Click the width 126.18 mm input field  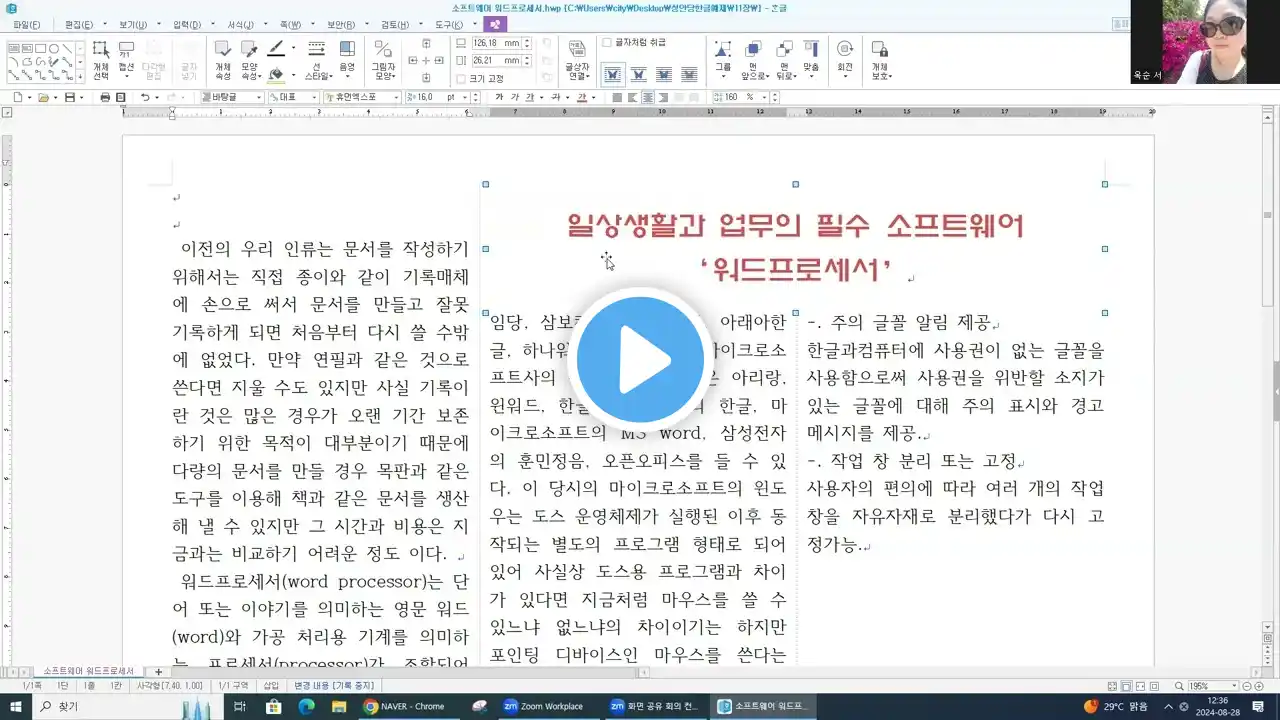point(496,43)
